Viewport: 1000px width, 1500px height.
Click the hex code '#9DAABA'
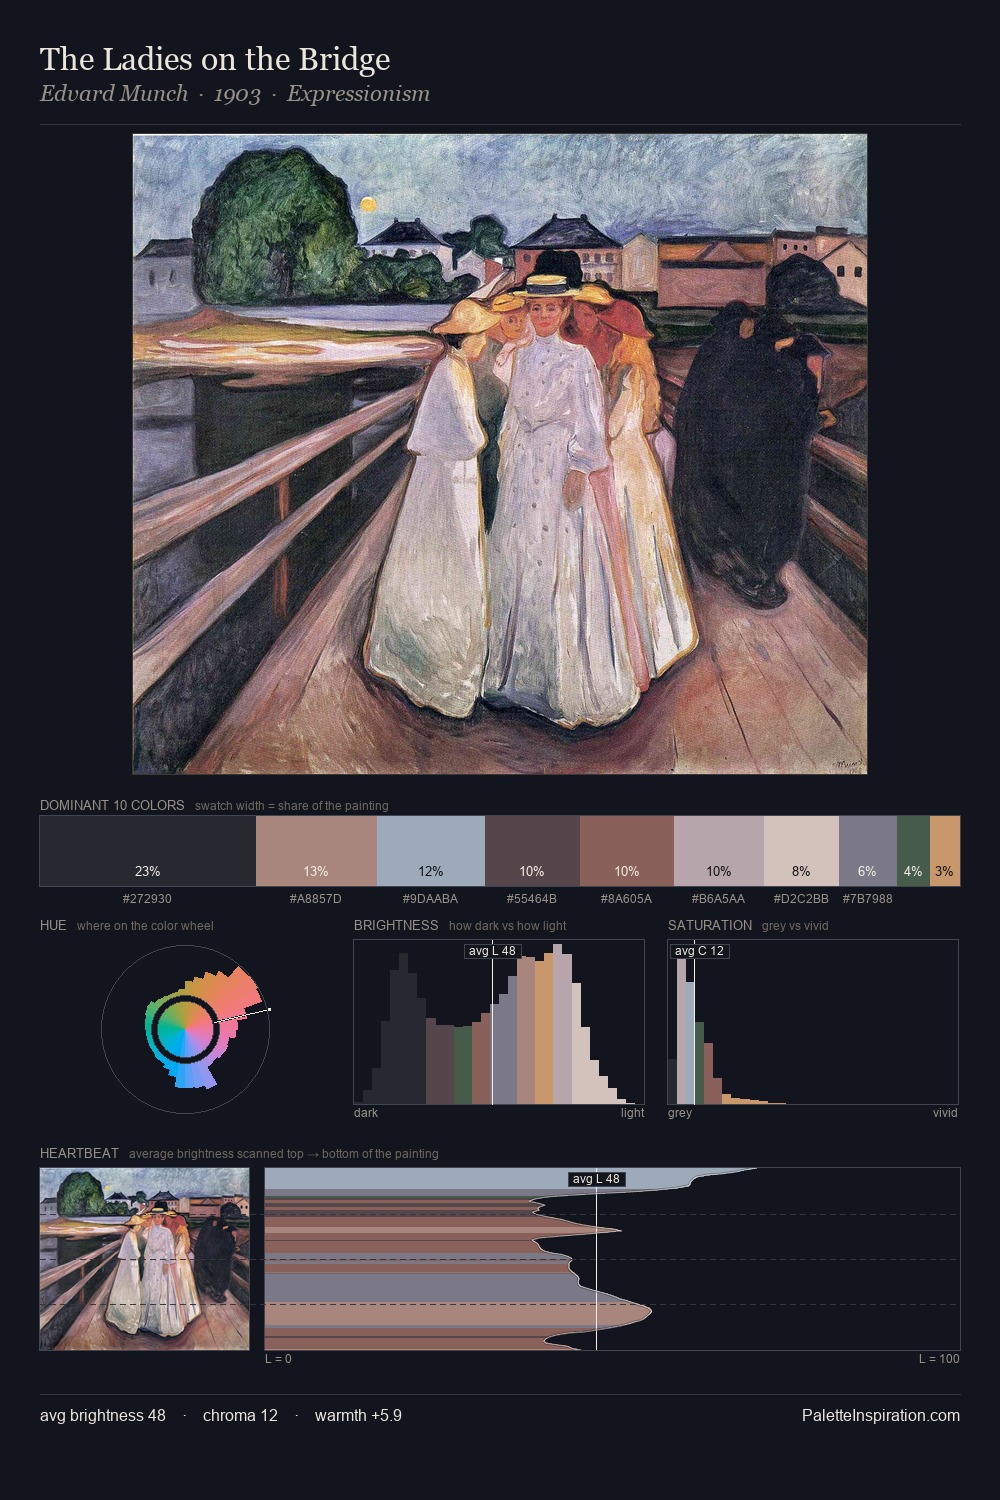(431, 899)
